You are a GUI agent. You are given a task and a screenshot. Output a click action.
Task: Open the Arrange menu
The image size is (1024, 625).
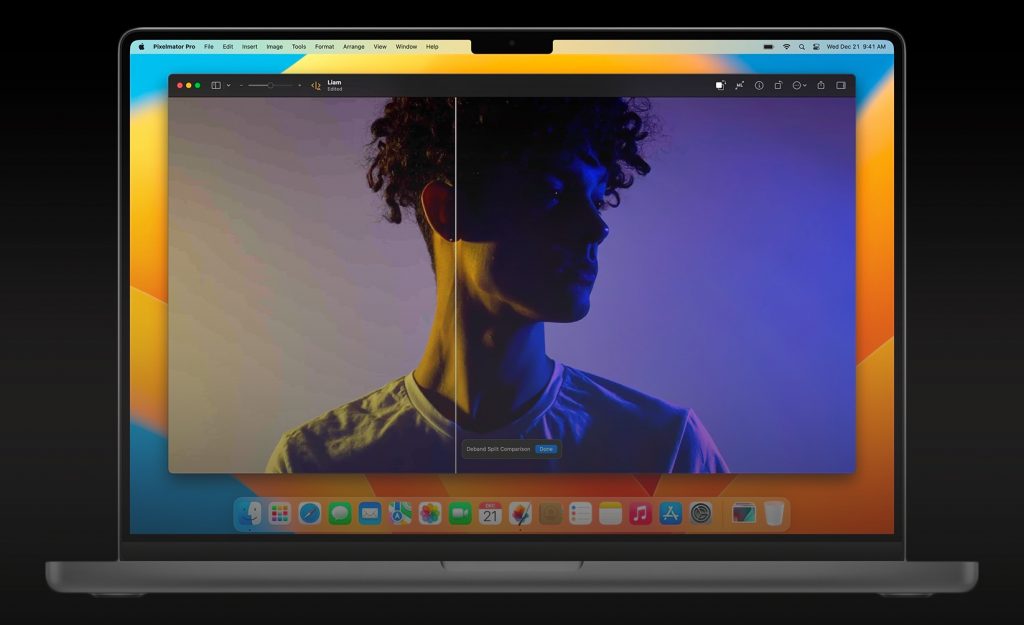click(354, 46)
